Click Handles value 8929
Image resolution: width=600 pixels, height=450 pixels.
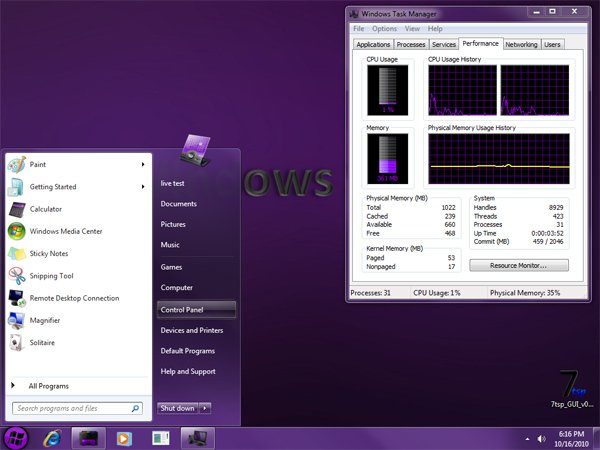pyautogui.click(x=556, y=207)
